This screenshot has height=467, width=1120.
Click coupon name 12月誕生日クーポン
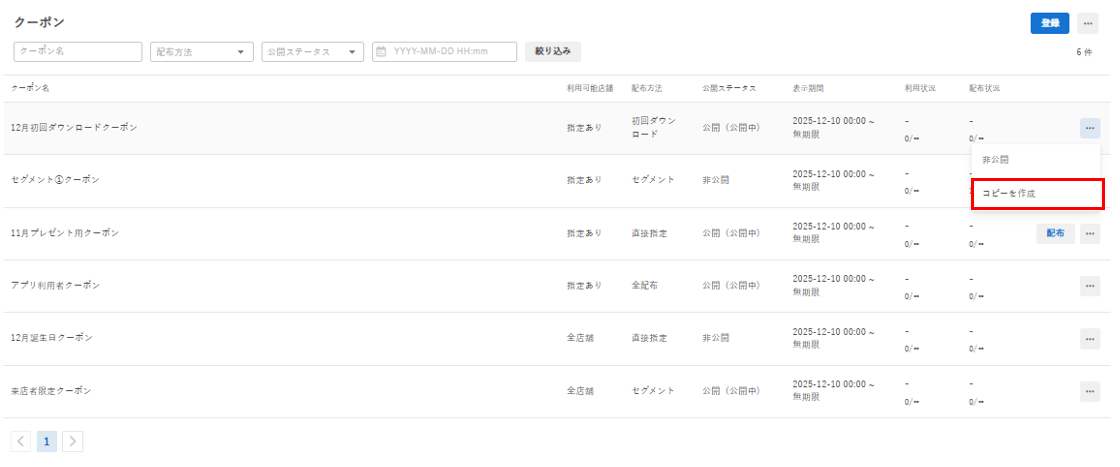pyautogui.click(x=52, y=338)
